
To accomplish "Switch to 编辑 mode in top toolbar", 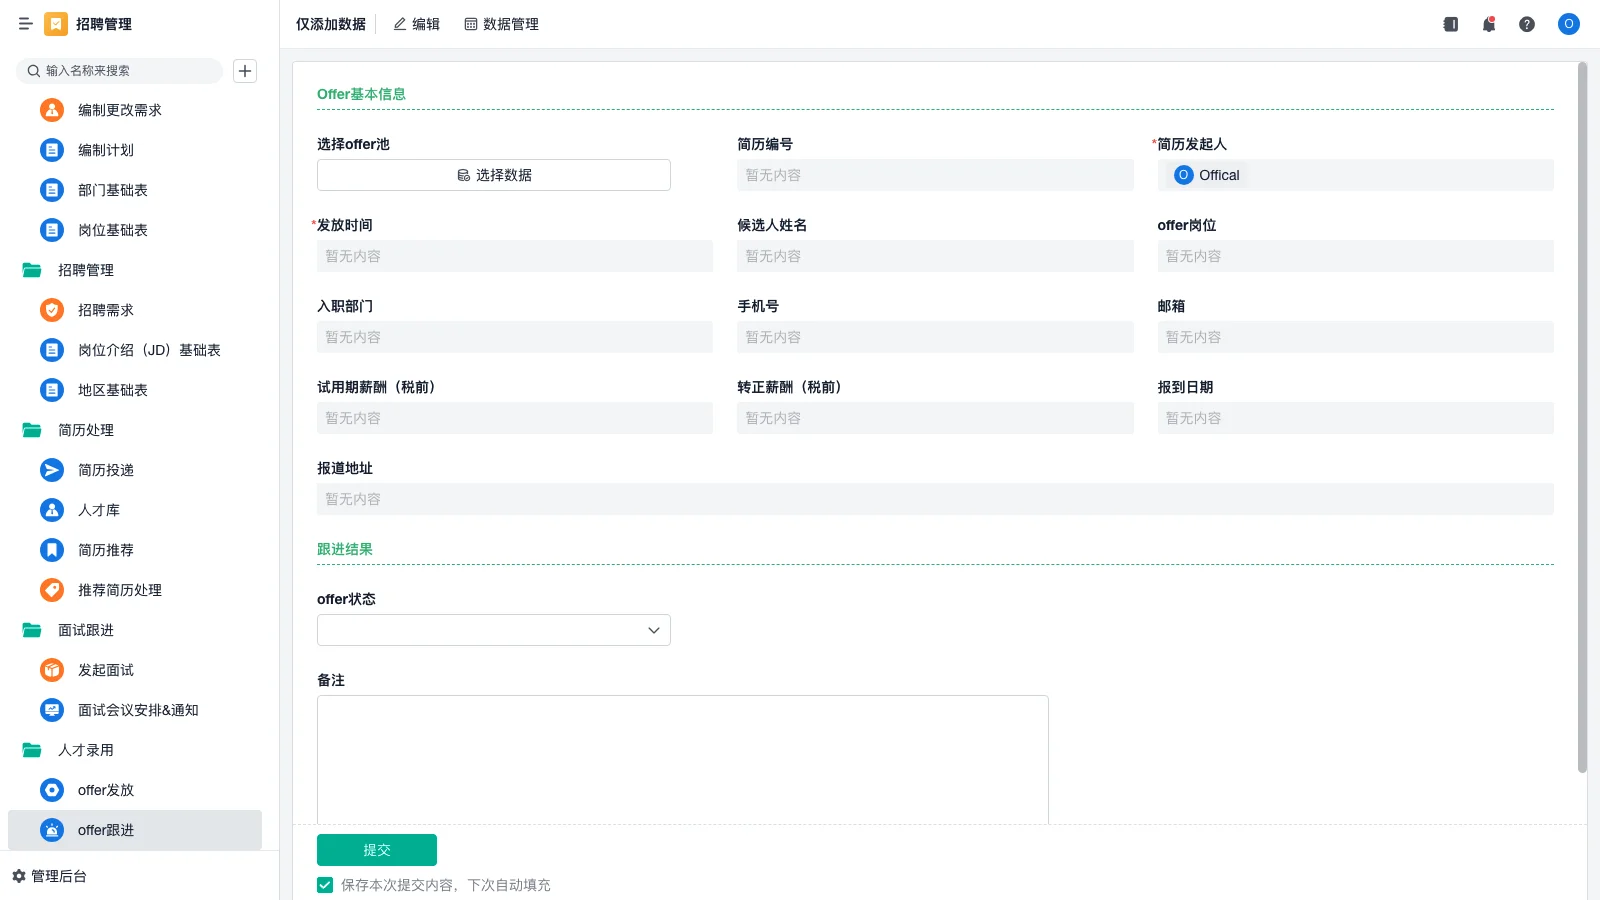I will point(416,24).
